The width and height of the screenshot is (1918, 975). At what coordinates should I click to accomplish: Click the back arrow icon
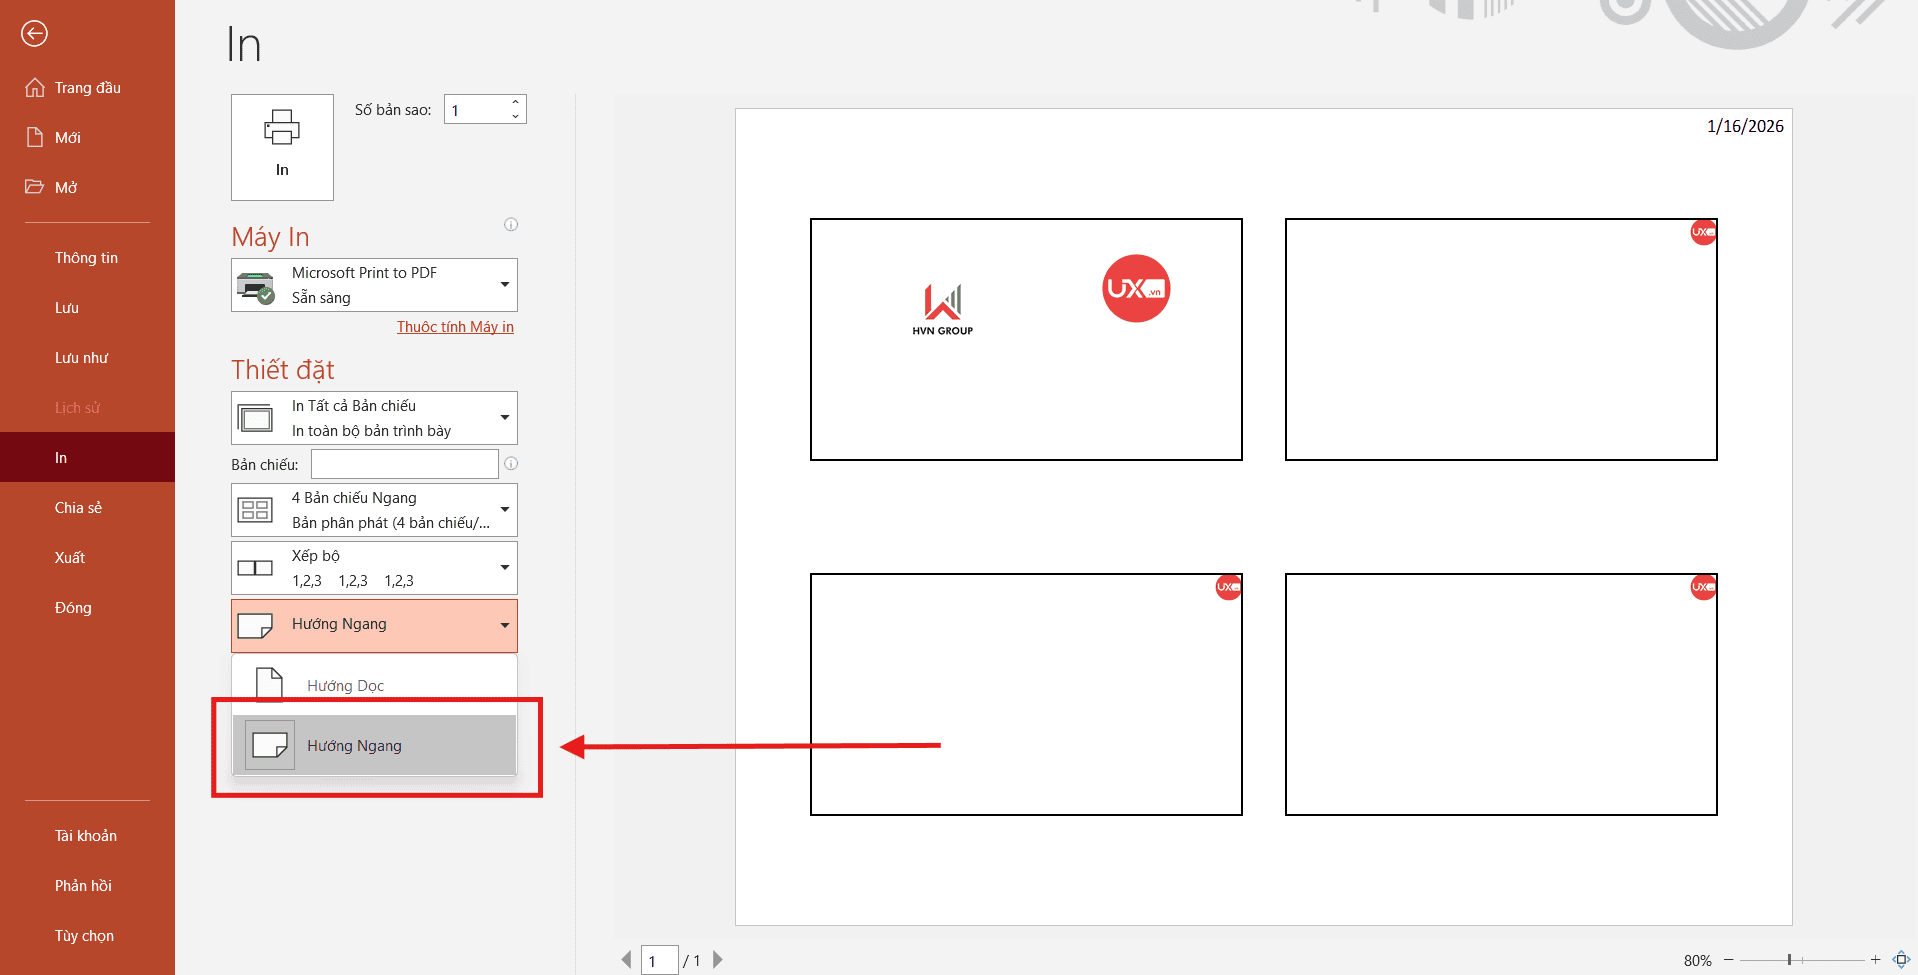pos(34,34)
